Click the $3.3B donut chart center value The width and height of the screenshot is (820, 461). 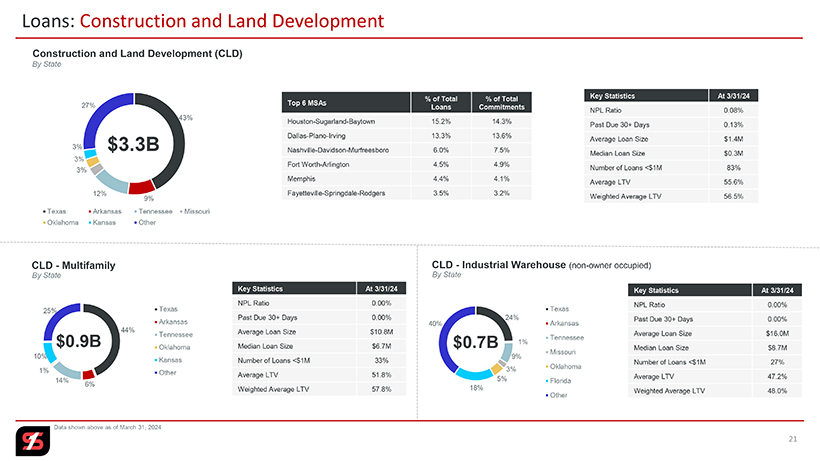(x=133, y=144)
